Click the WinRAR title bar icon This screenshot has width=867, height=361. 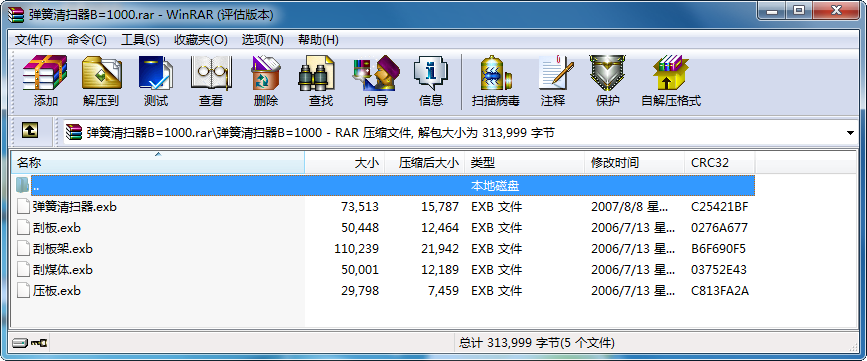(16, 15)
